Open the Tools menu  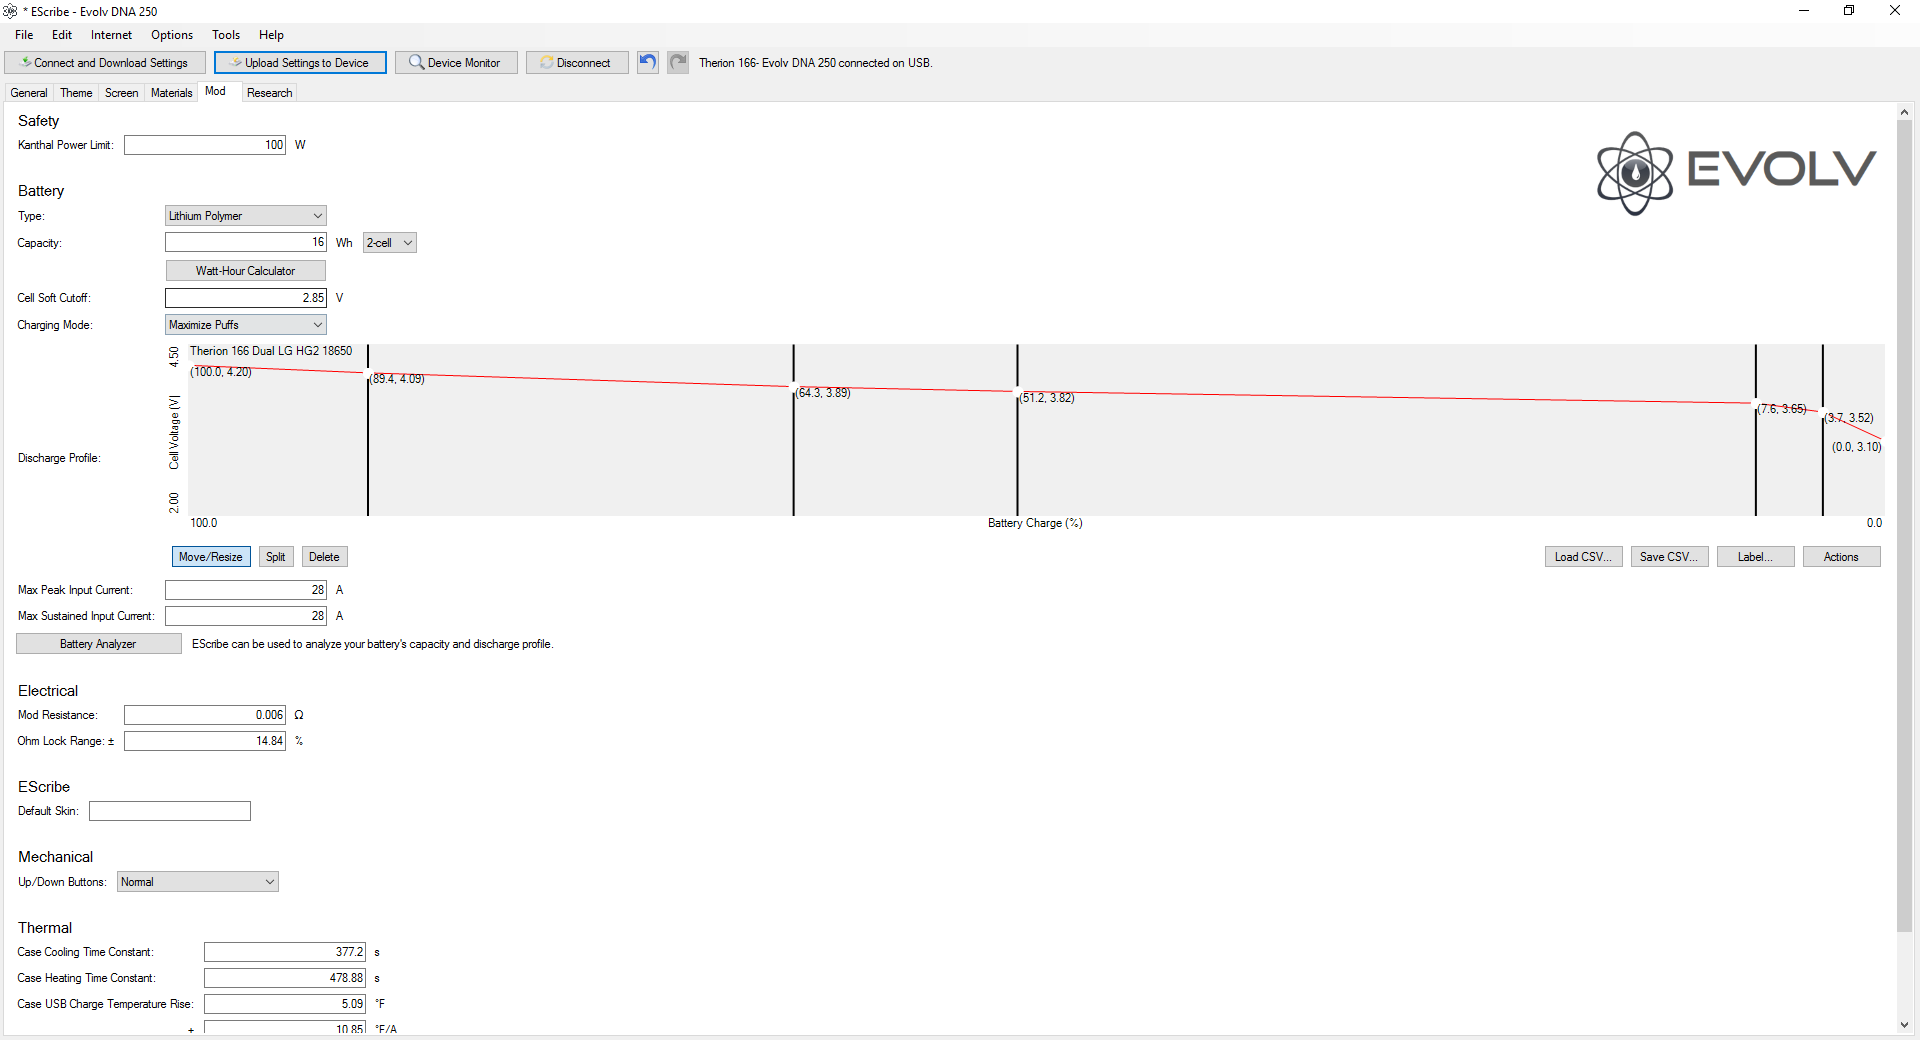[226, 35]
